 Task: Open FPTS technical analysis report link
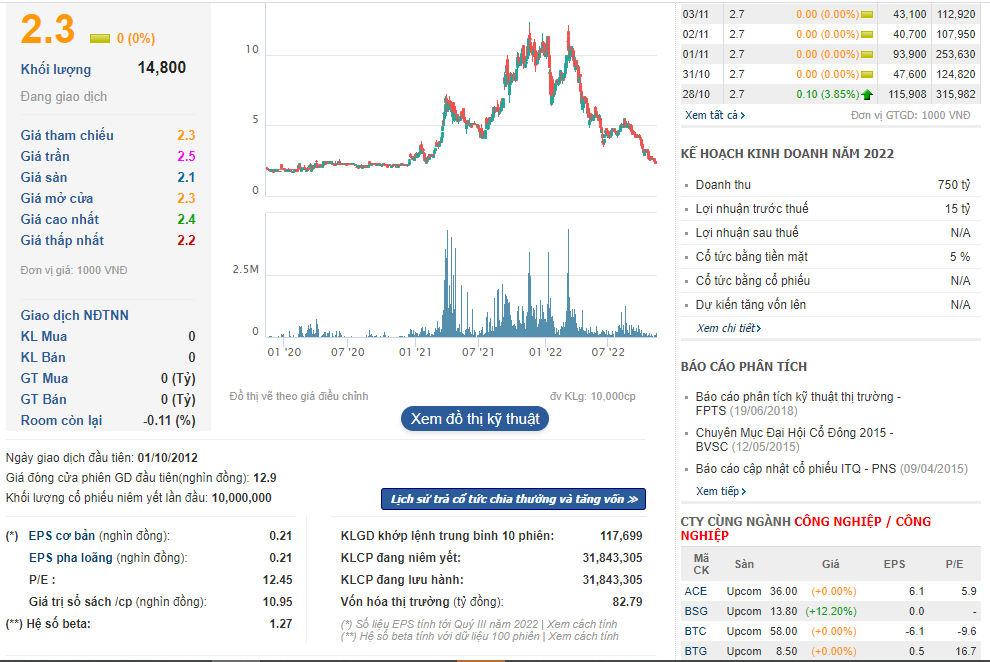coord(798,404)
